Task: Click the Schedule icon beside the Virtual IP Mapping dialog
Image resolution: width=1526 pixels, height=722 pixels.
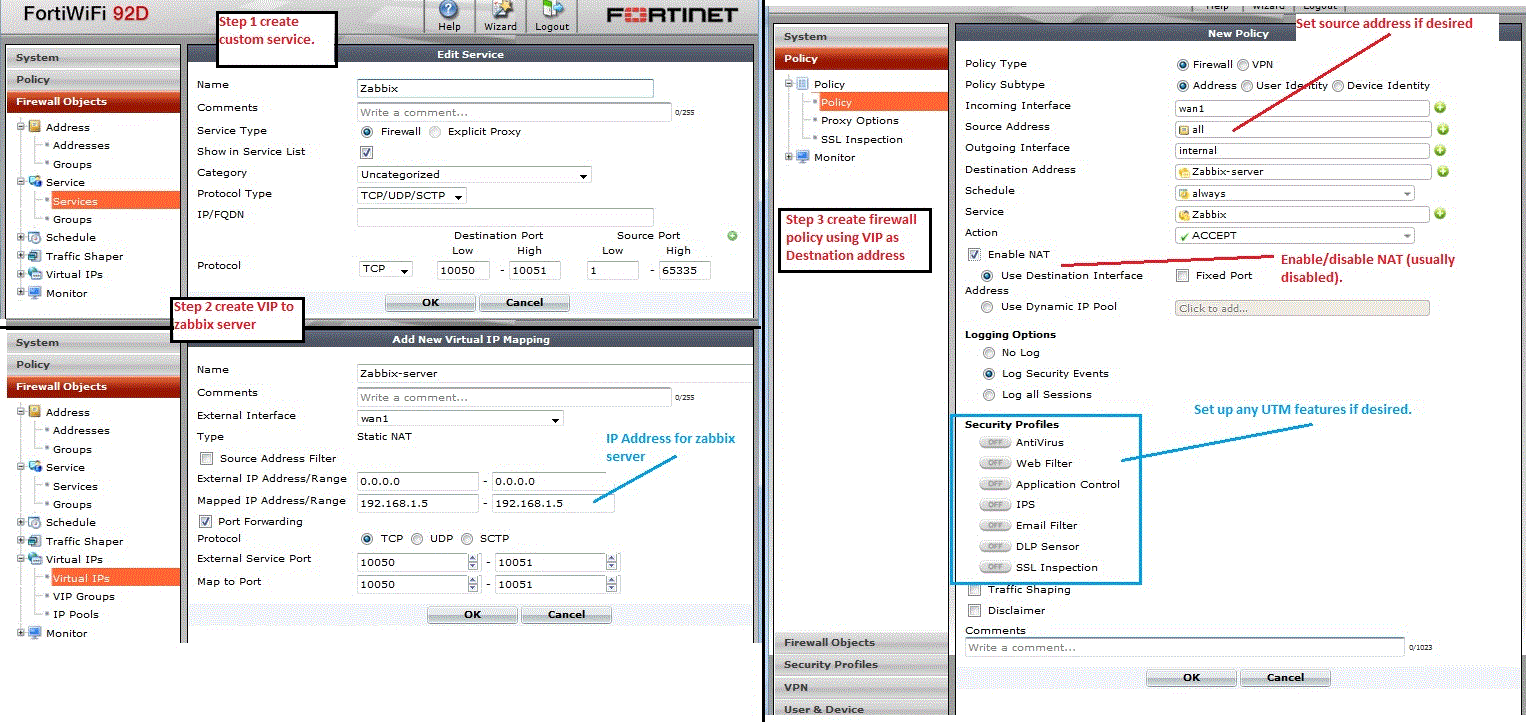Action: (35, 522)
